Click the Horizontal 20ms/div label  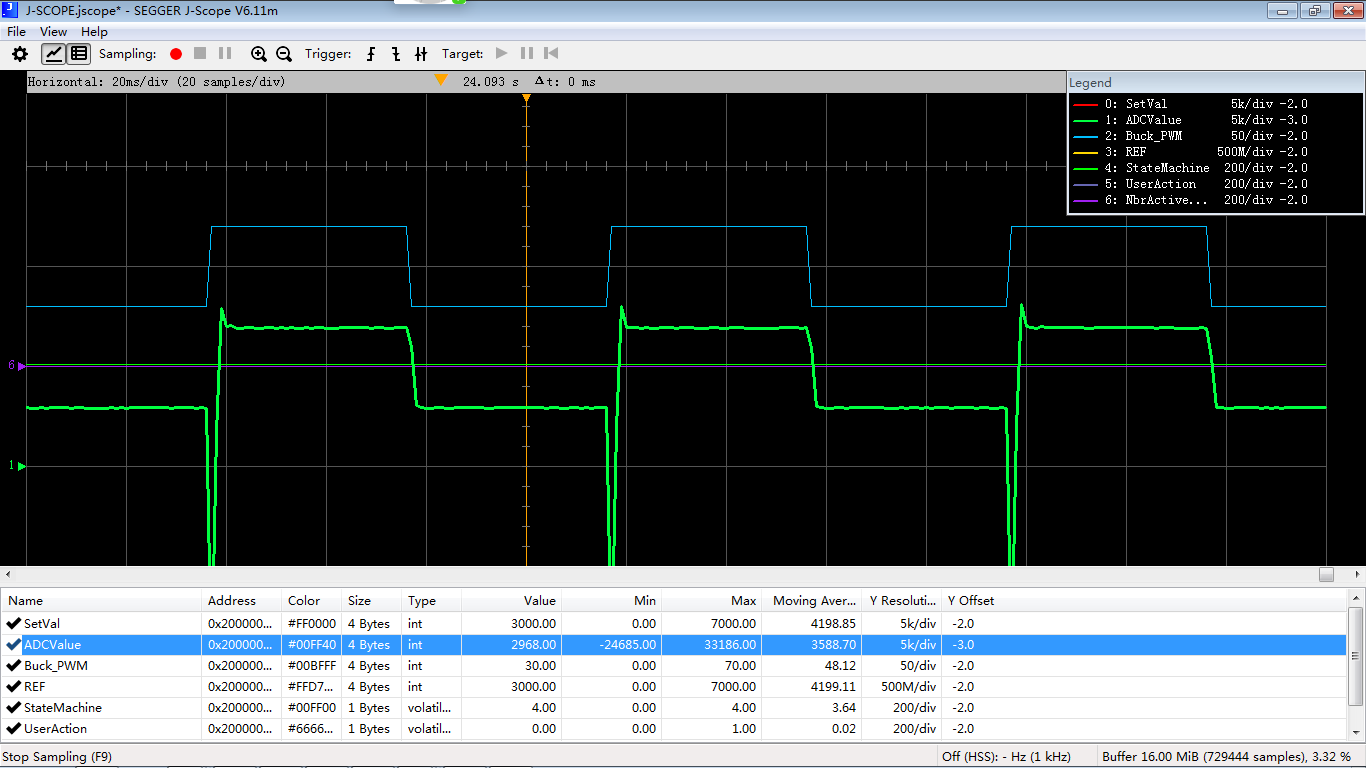pos(156,82)
